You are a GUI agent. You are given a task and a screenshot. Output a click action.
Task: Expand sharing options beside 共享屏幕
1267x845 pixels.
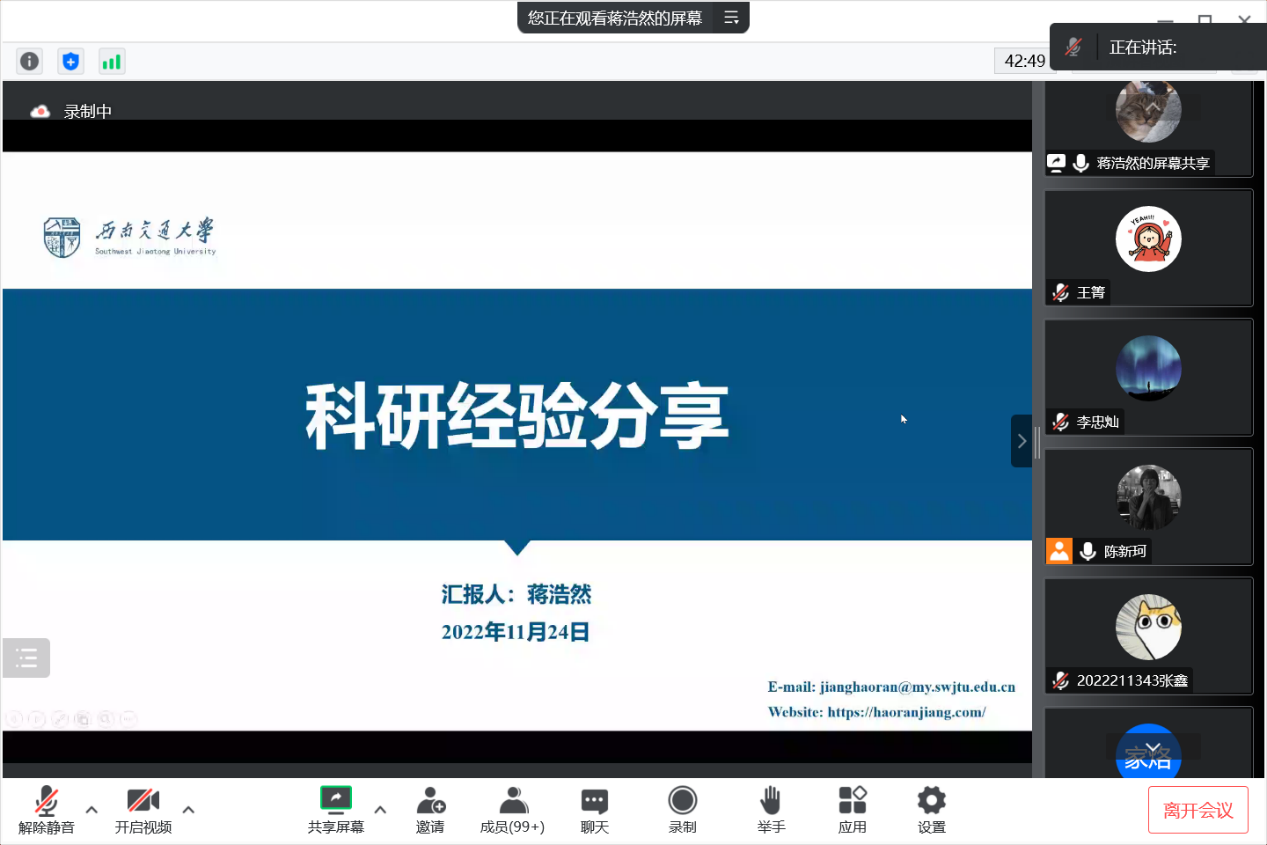pos(379,812)
